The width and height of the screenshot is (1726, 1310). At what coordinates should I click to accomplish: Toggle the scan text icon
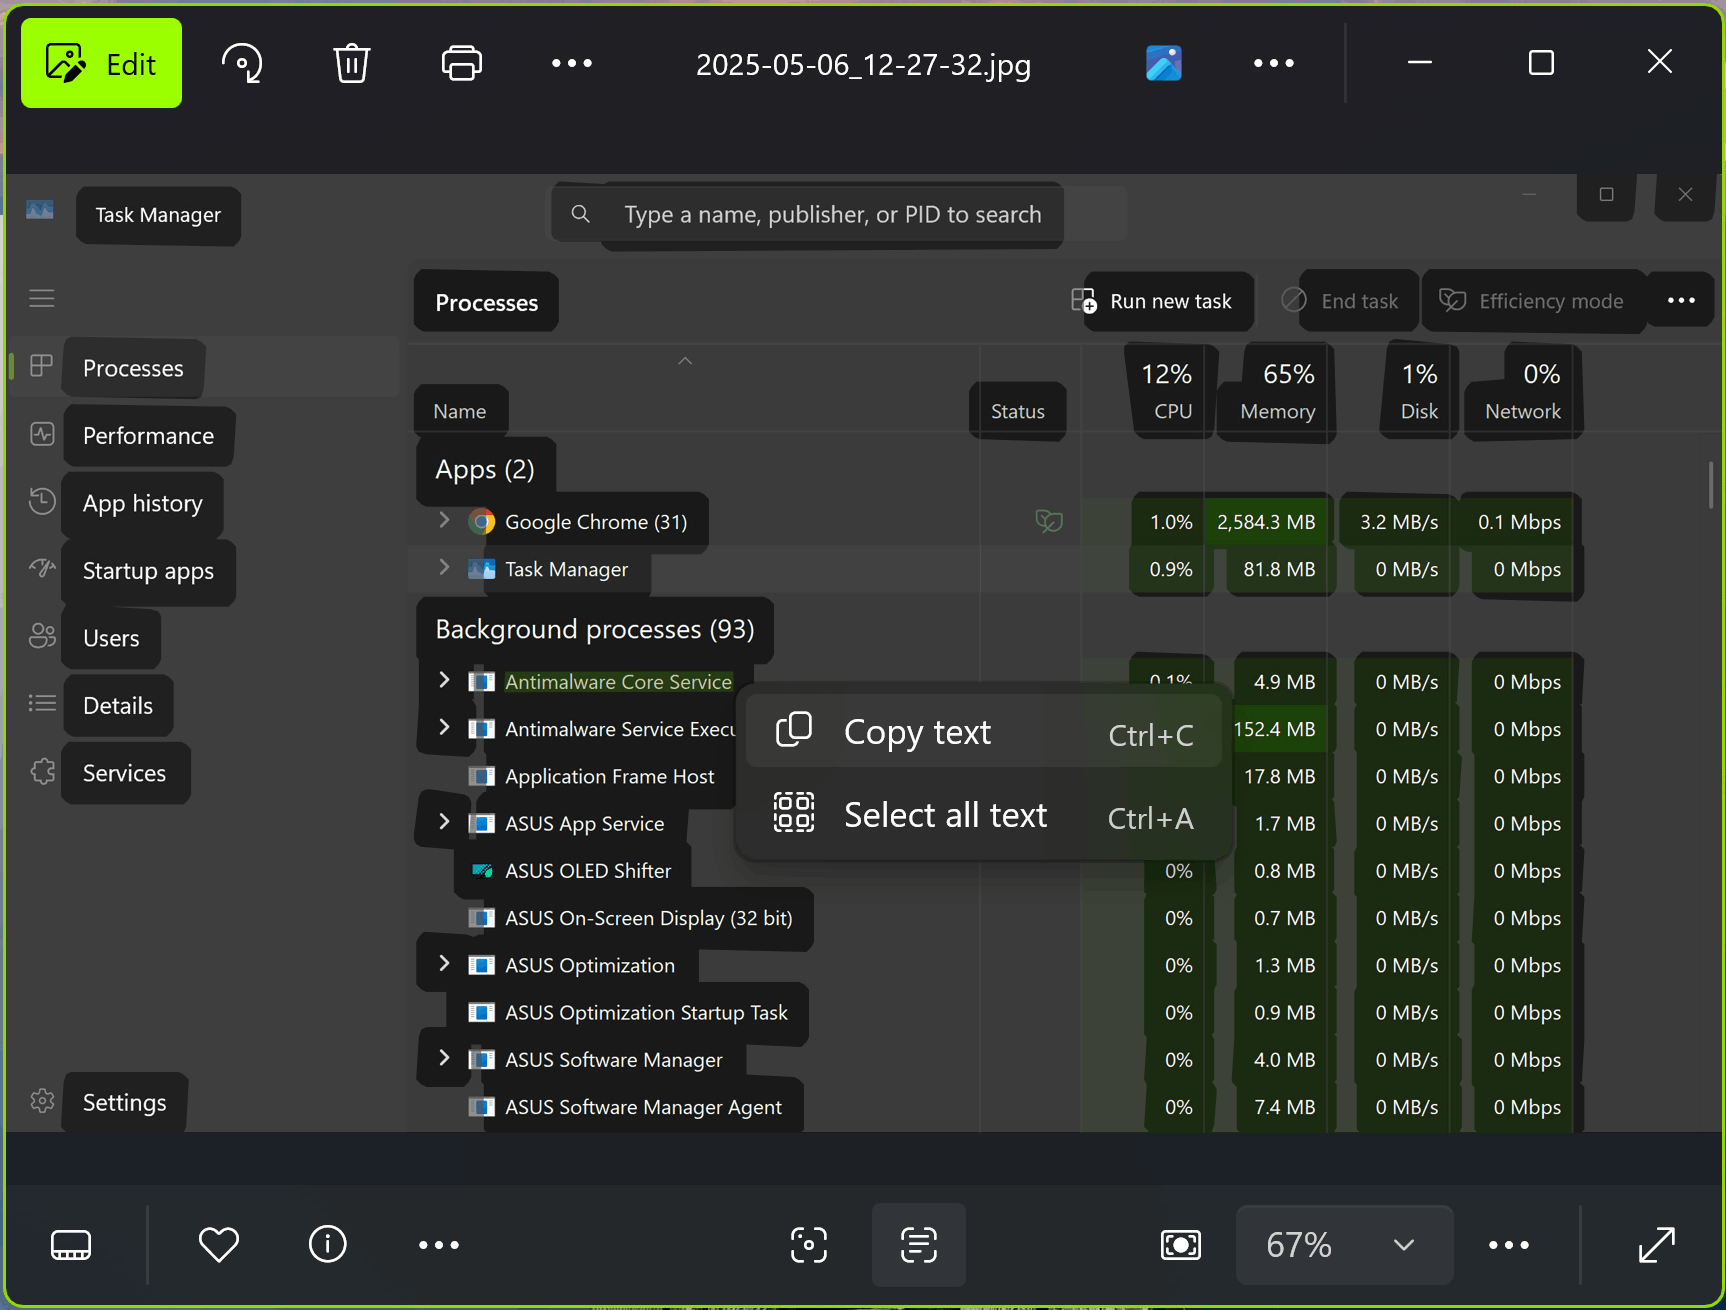pos(919,1245)
